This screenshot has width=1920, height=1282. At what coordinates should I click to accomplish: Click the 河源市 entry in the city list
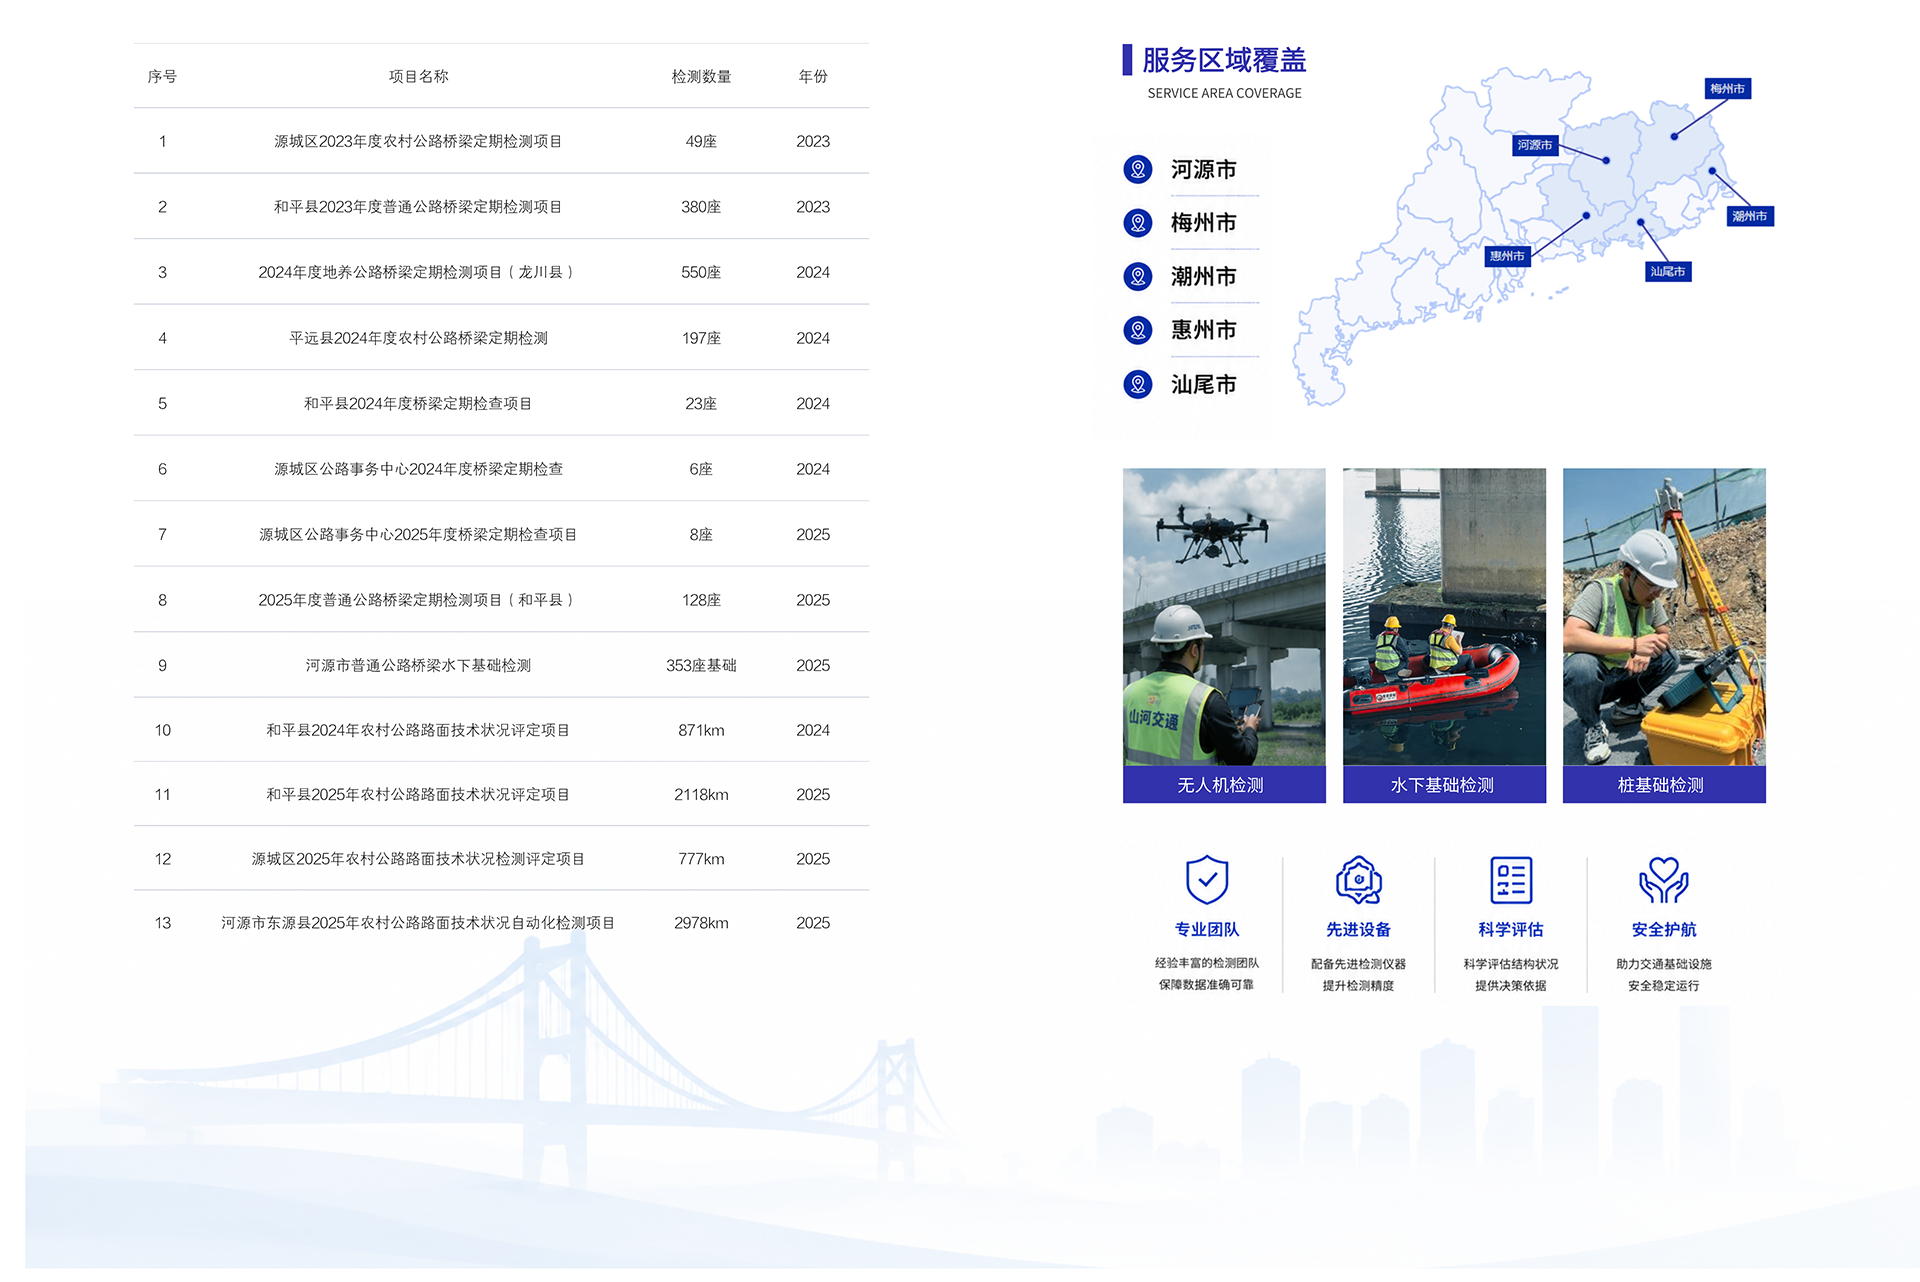[1204, 169]
